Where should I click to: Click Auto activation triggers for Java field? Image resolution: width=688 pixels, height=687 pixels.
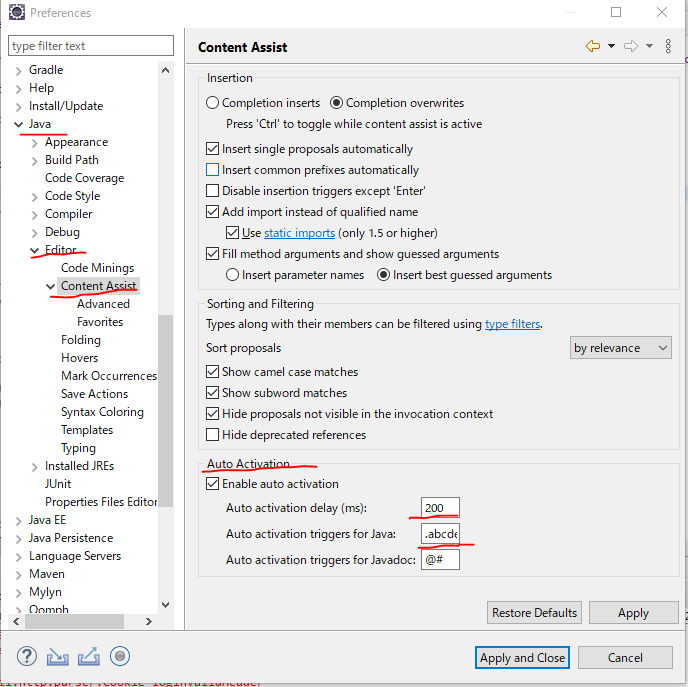point(440,534)
